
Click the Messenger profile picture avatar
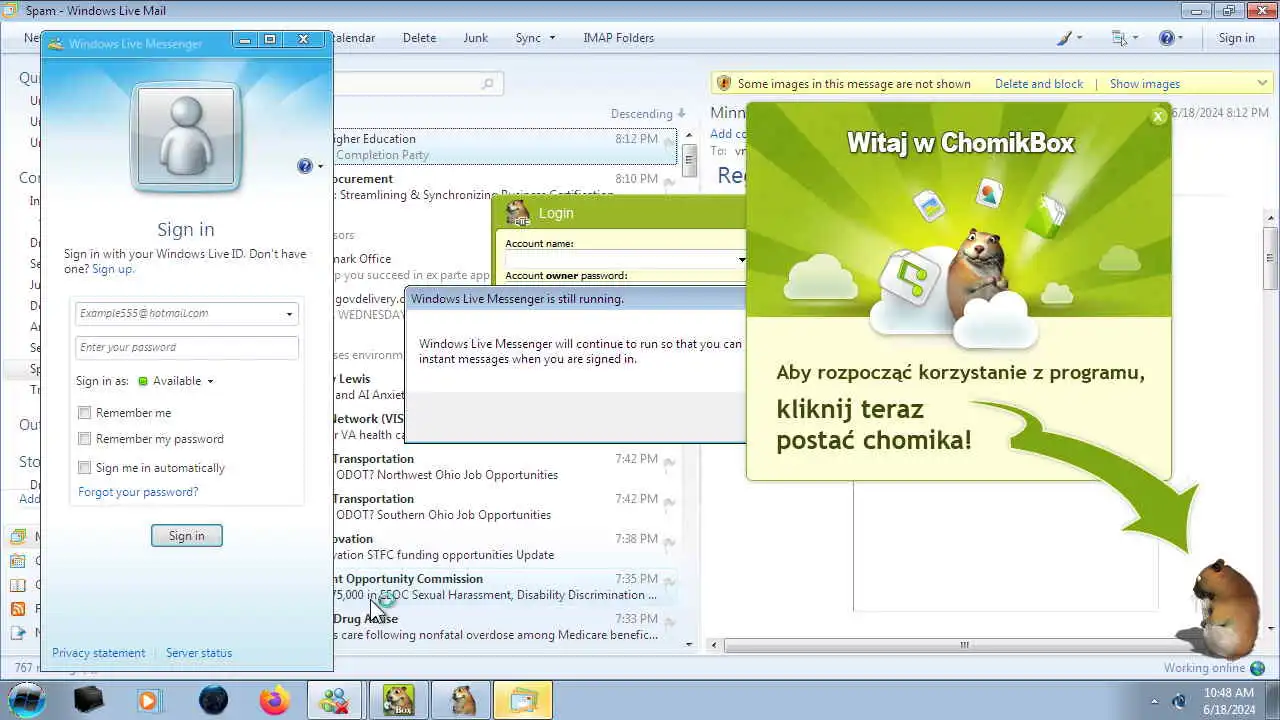(186, 136)
